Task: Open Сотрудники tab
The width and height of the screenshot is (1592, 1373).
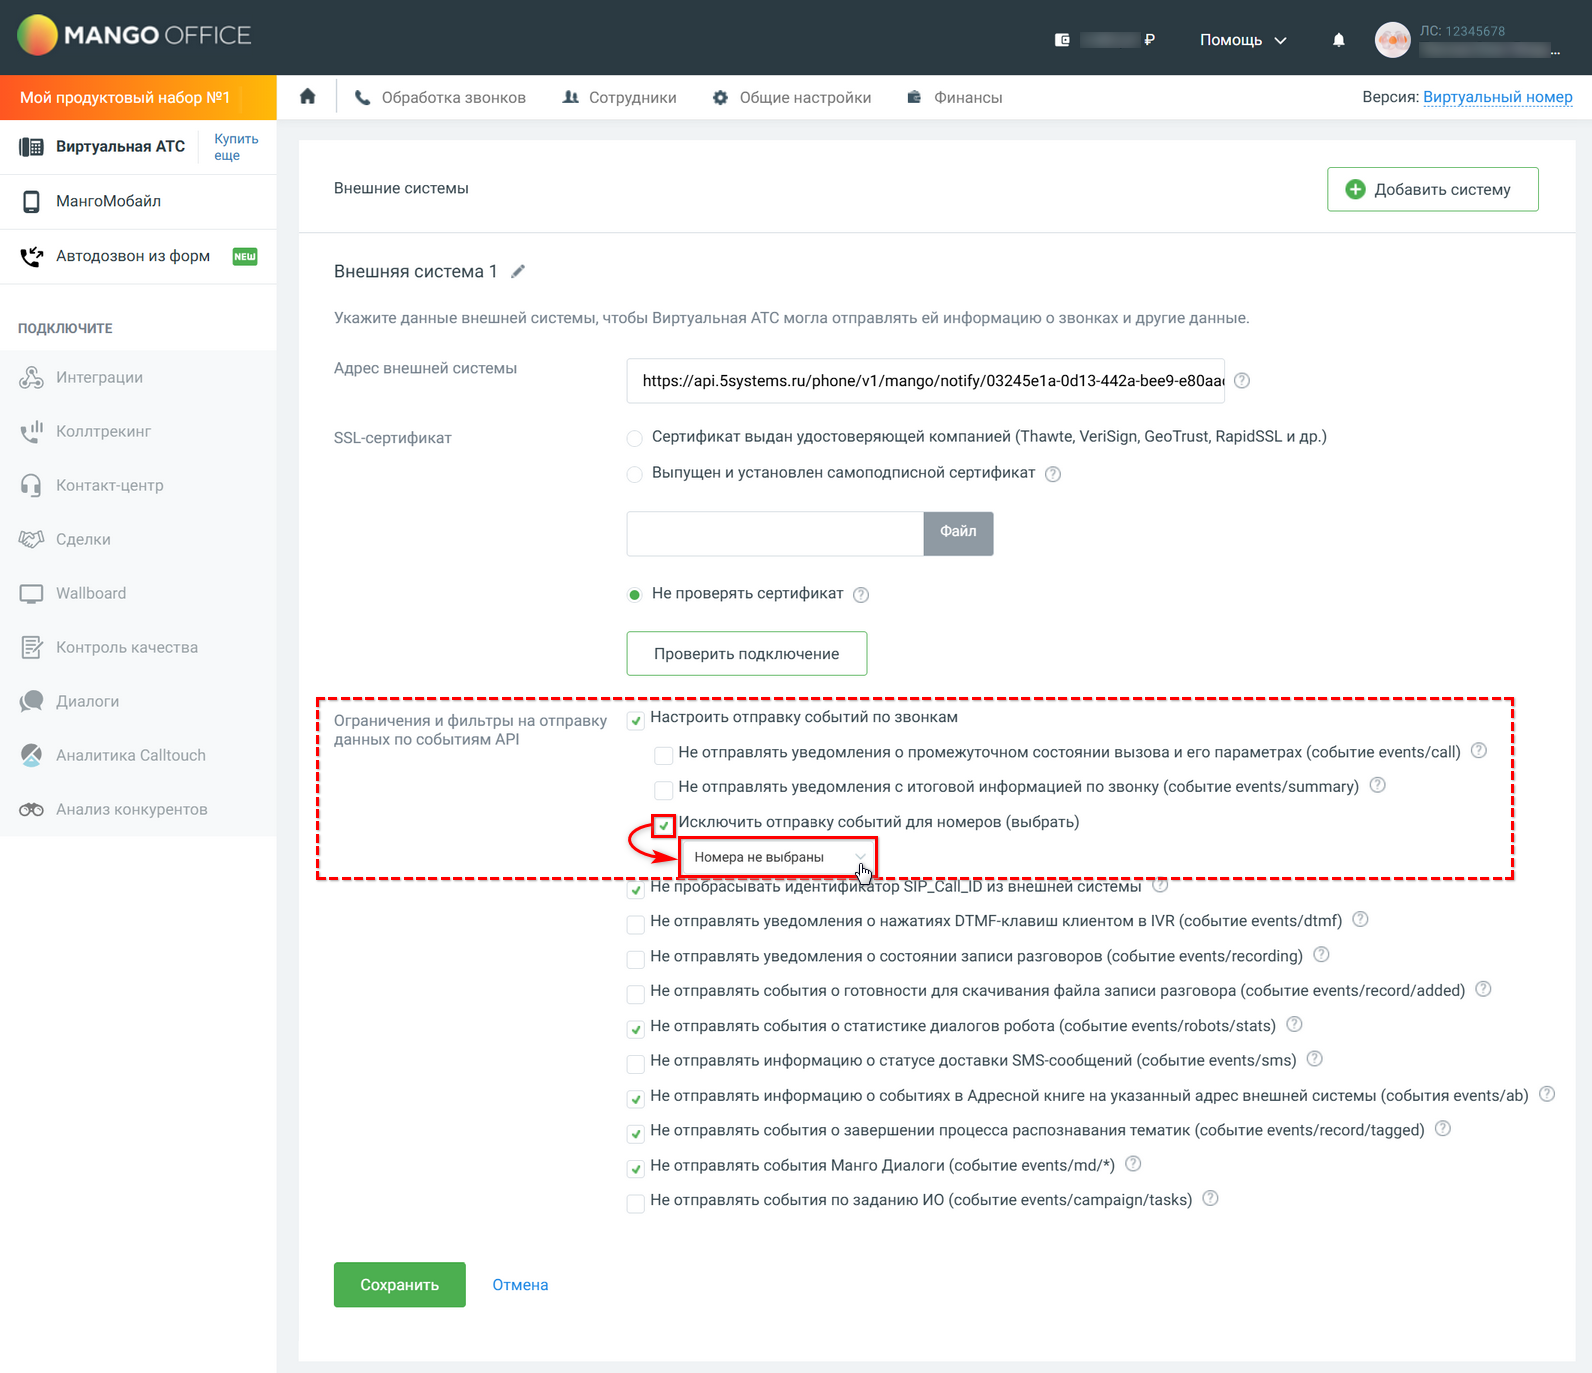Action: (619, 97)
